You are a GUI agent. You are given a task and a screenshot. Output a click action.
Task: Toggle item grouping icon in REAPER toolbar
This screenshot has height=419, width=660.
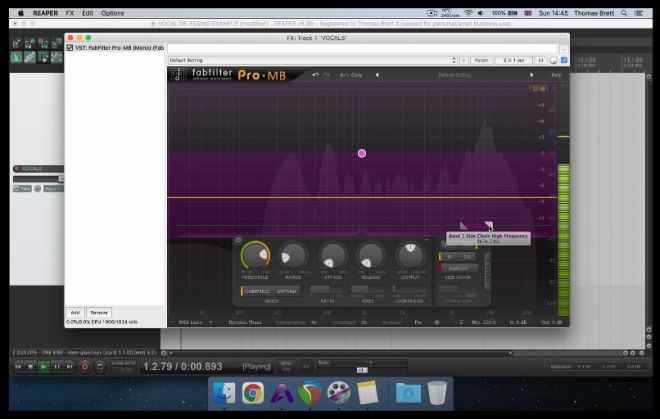30,57
